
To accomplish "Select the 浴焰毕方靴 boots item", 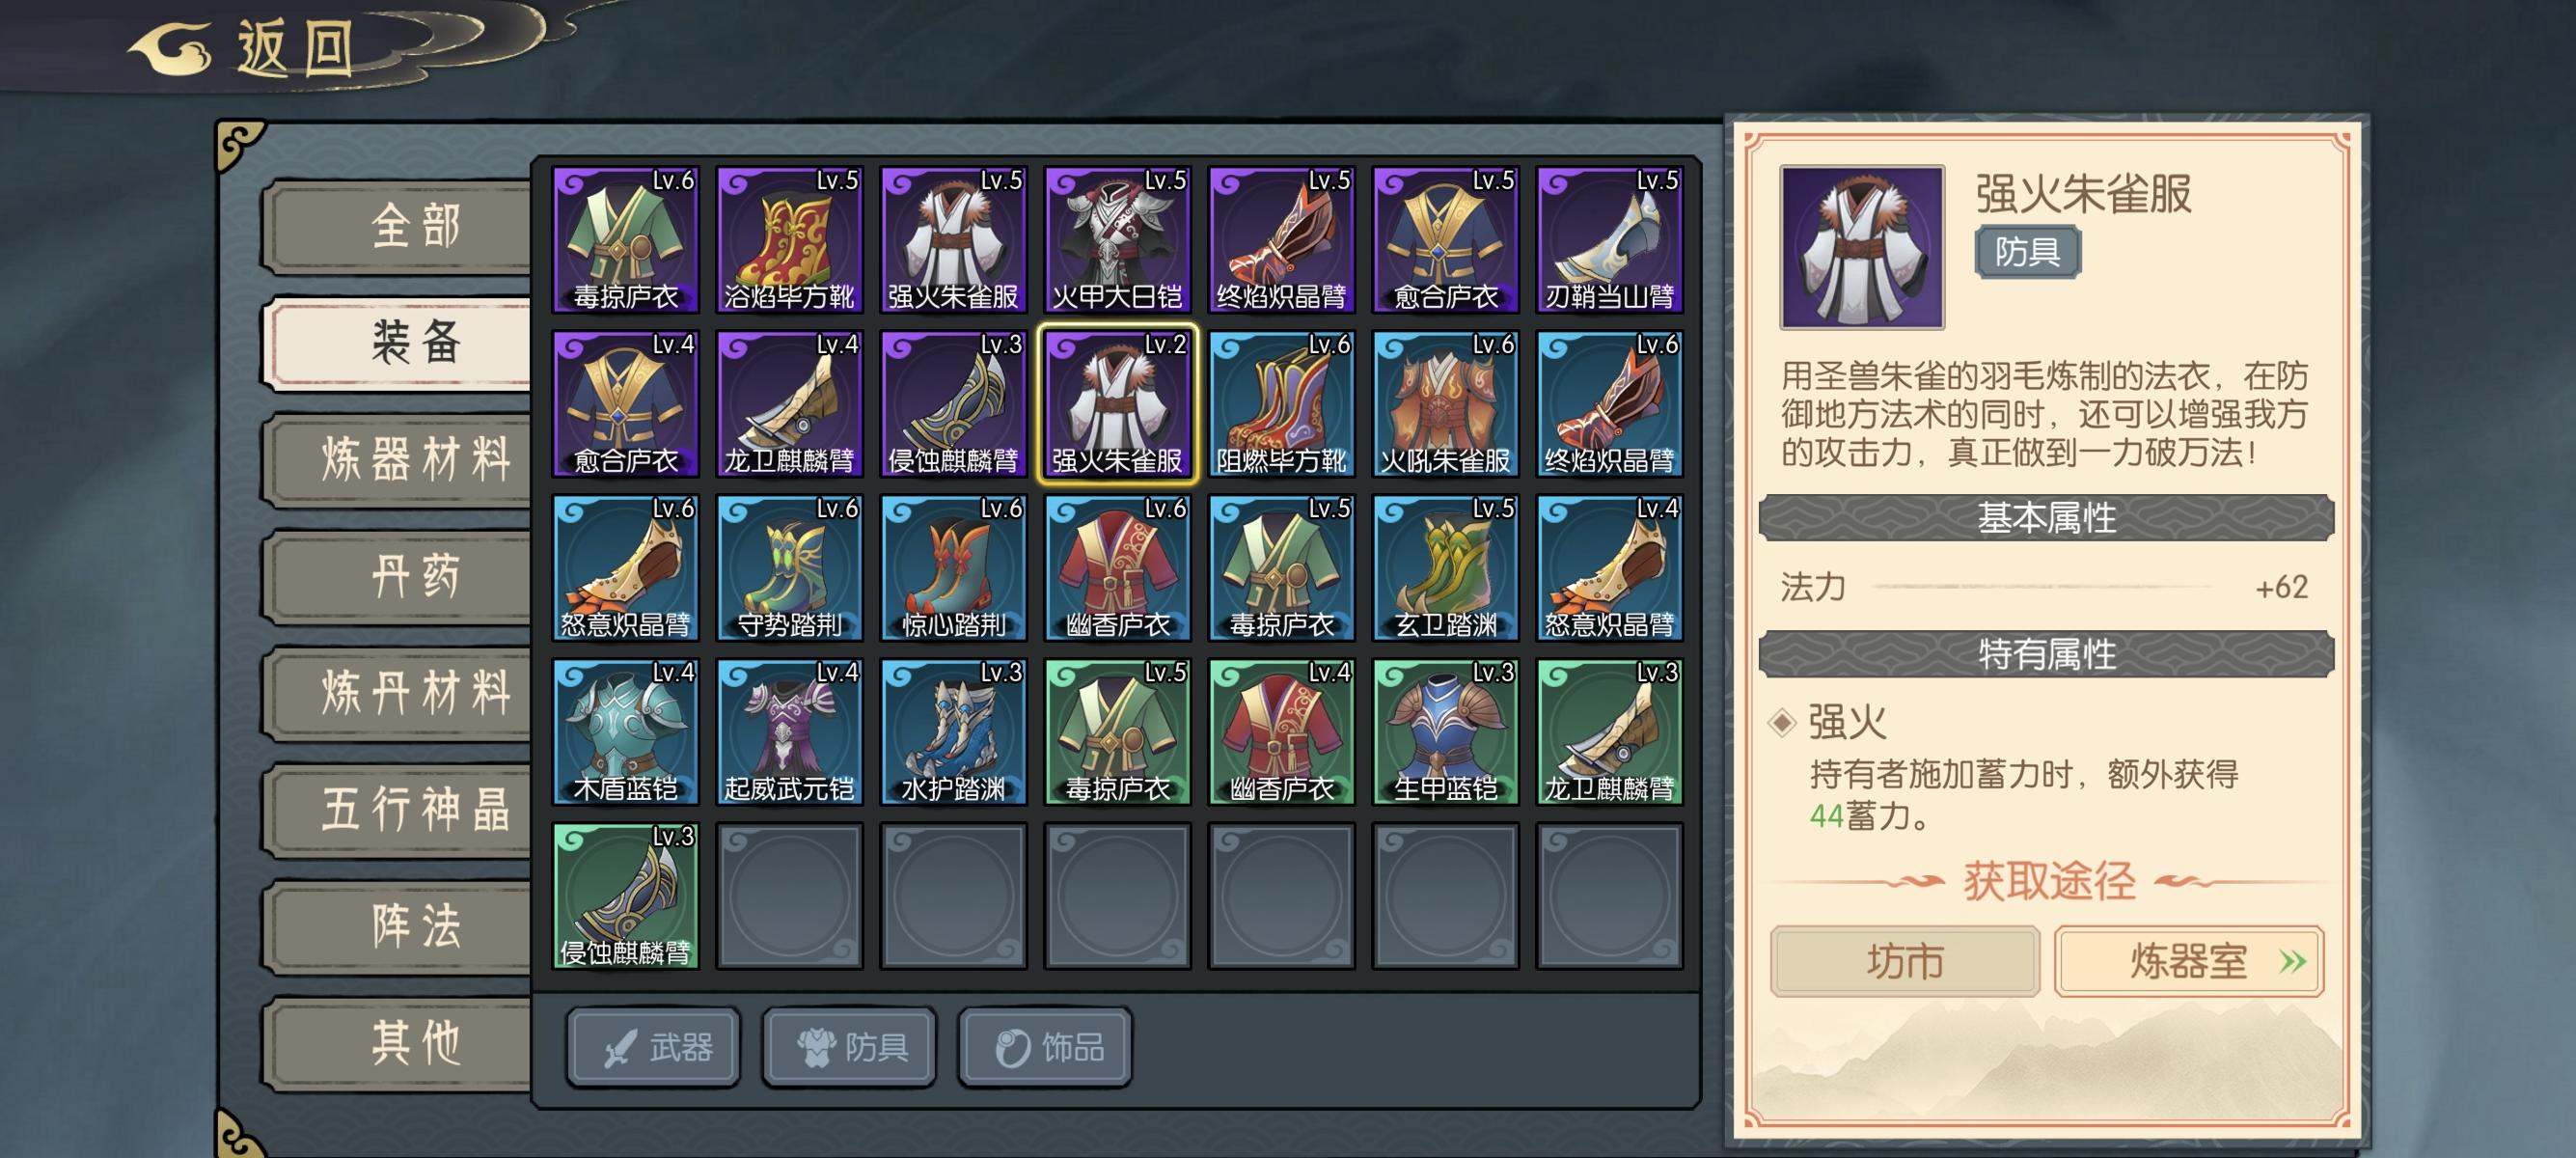I will coord(789,240).
